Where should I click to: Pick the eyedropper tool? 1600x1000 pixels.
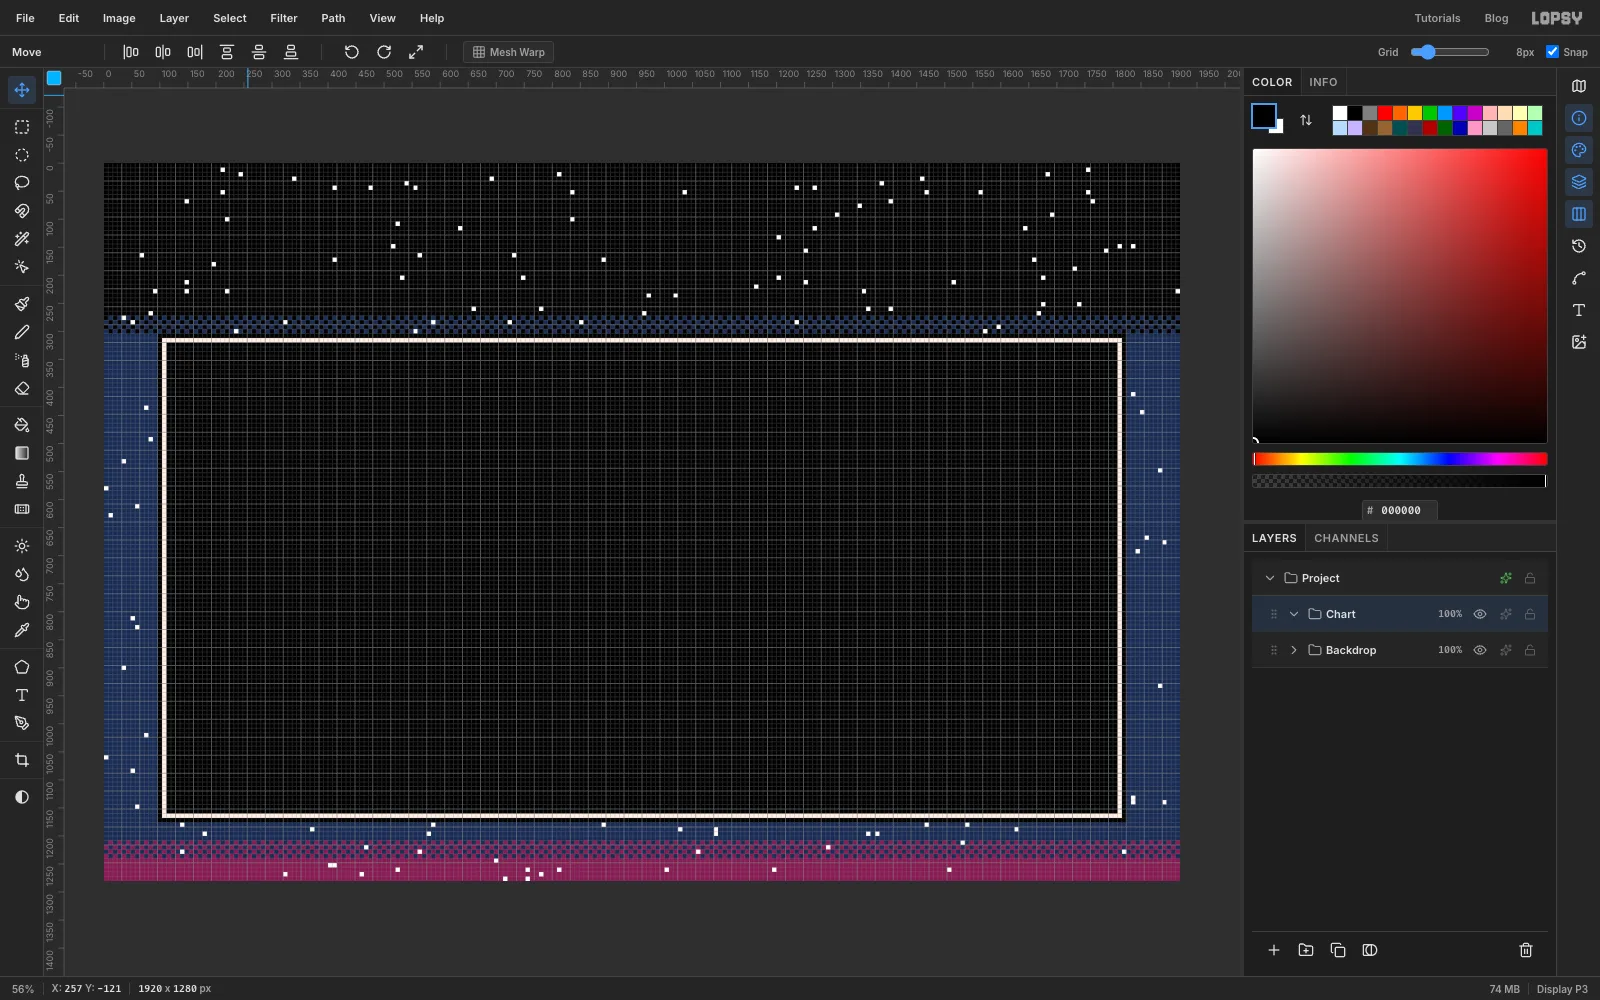click(22, 630)
